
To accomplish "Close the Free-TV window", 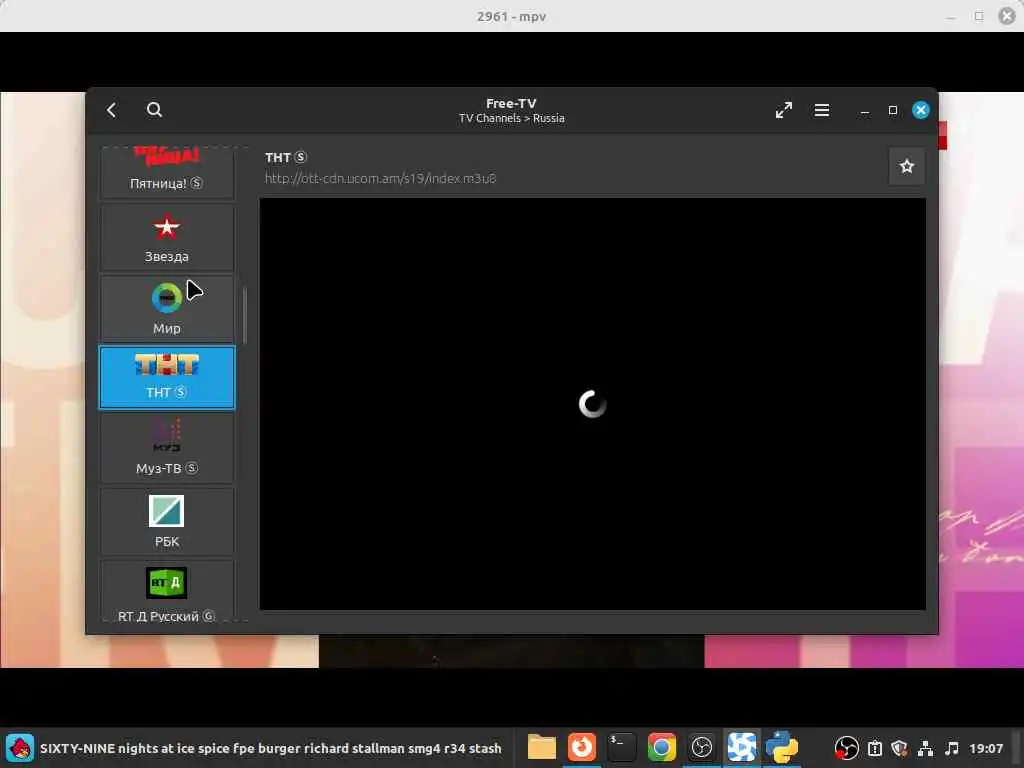I will (x=921, y=110).
